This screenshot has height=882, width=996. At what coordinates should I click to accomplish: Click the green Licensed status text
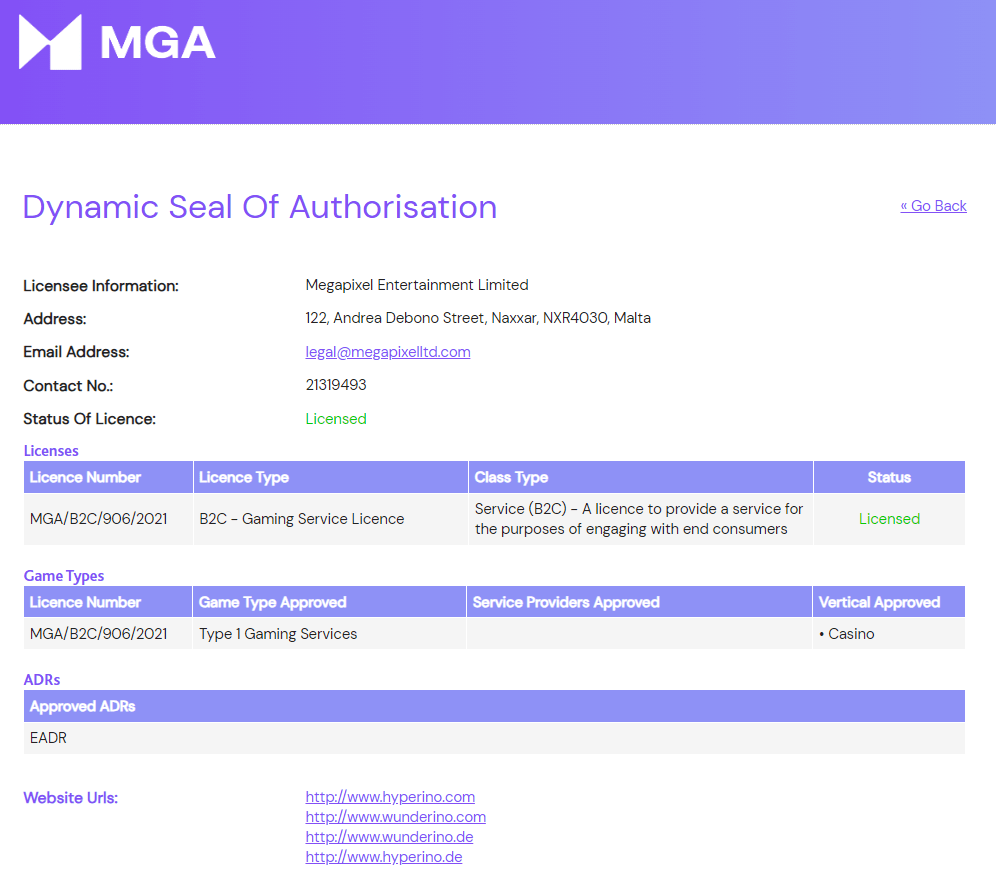[x=336, y=418]
